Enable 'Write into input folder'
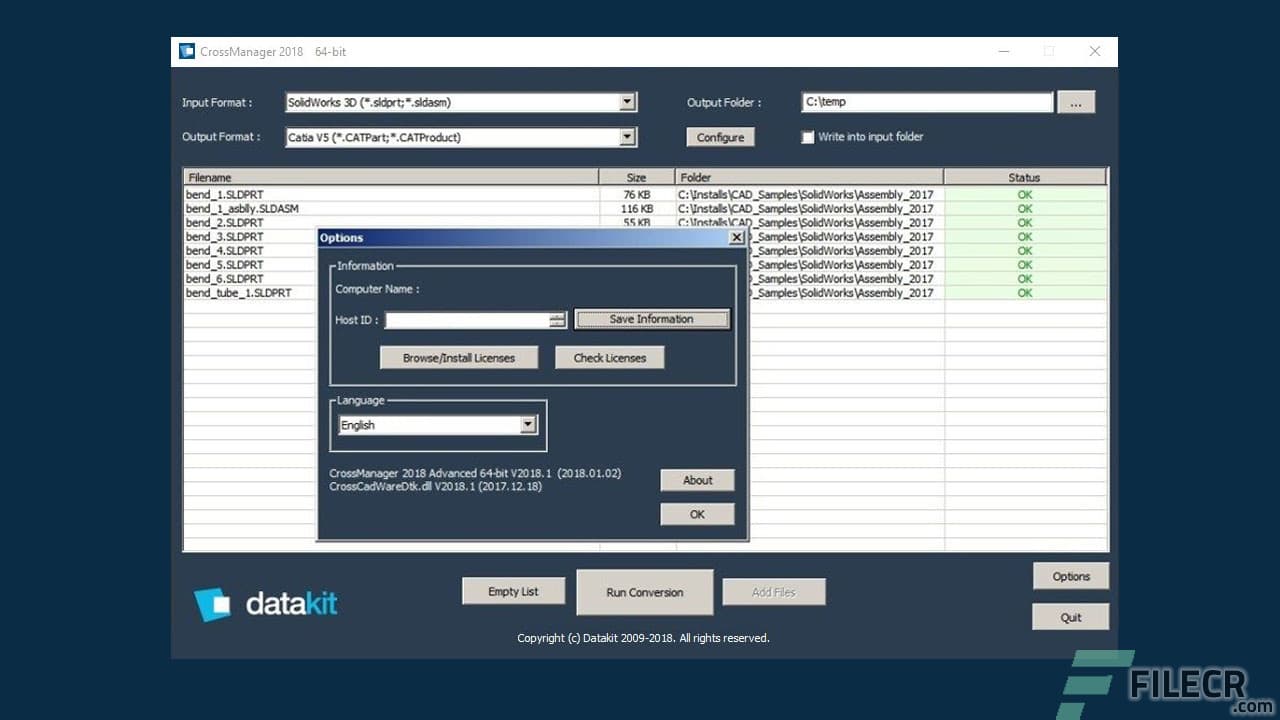1280x720 pixels. 808,137
